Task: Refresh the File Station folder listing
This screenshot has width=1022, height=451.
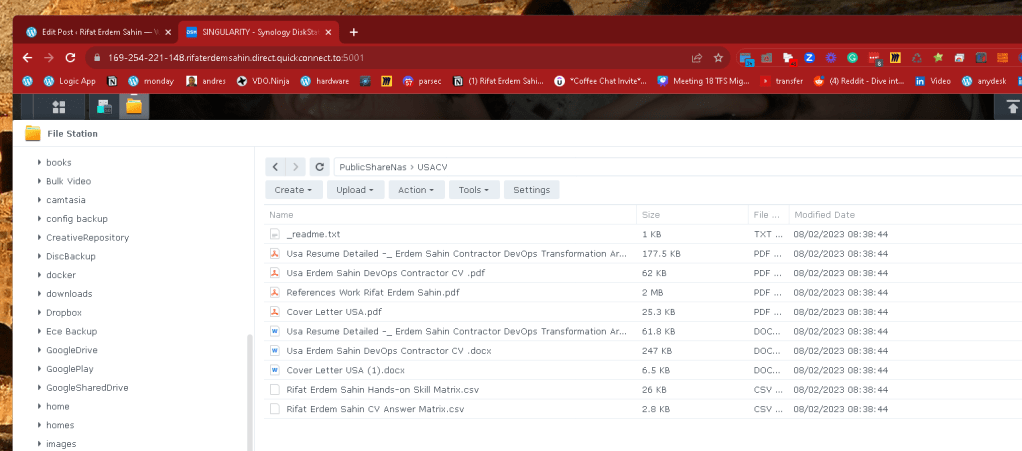Action: click(319, 167)
